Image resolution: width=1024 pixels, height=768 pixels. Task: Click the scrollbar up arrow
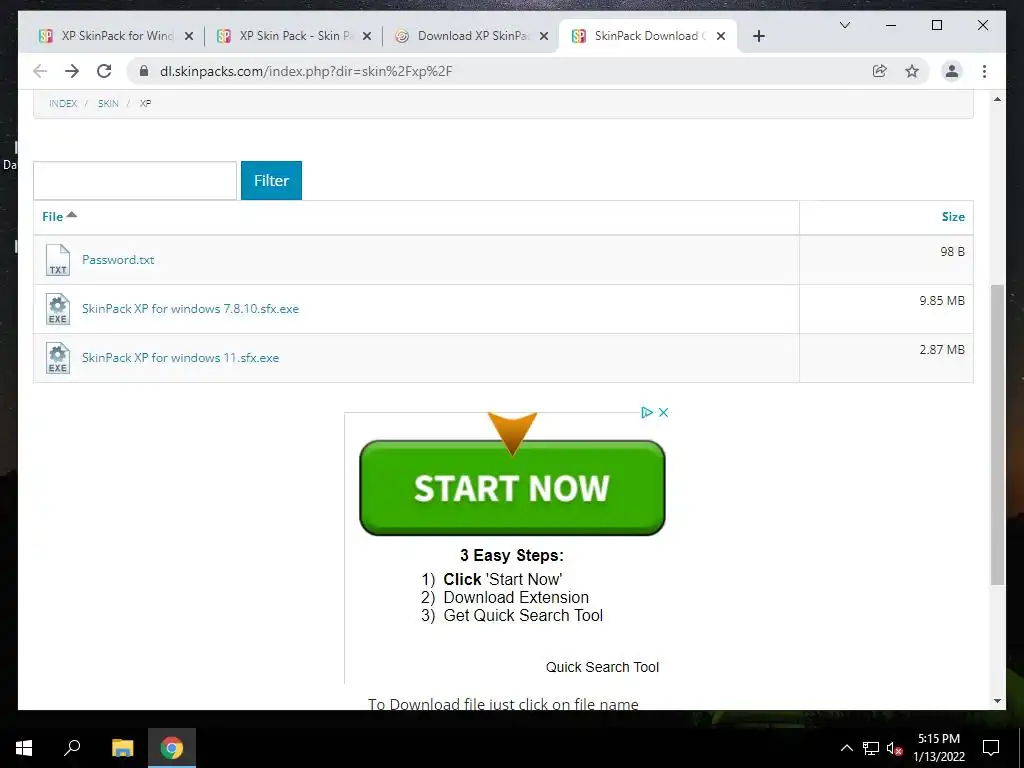pyautogui.click(x=997, y=99)
